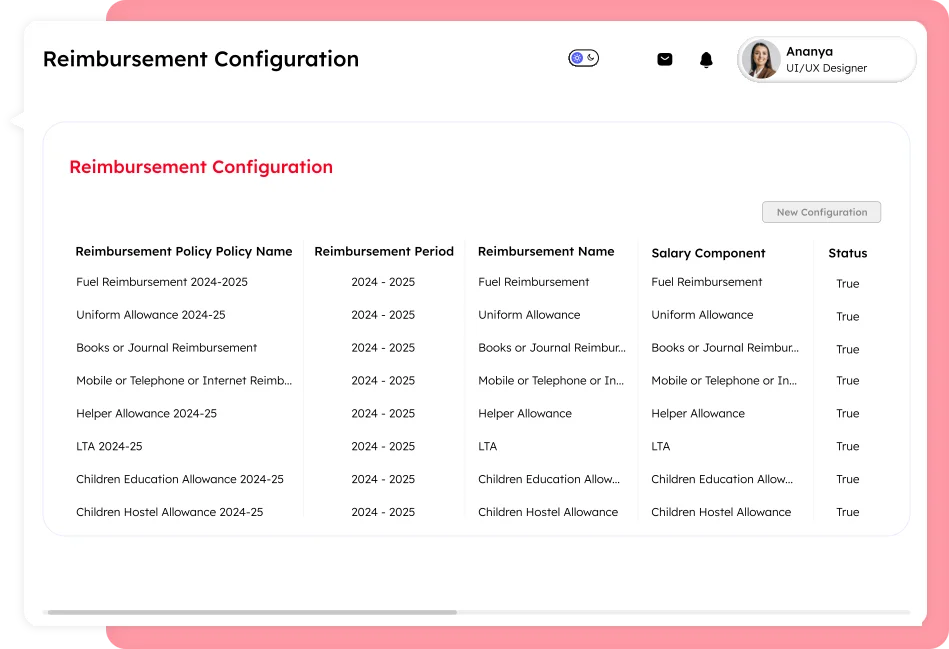949x649 pixels.
Task: Click the Reimbursement Name column header
Action: coord(546,252)
